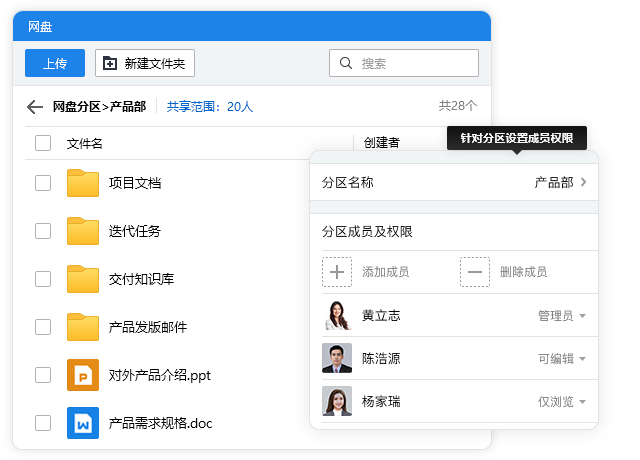
Task: Toggle the select-all checkbox in header
Action: click(43, 143)
